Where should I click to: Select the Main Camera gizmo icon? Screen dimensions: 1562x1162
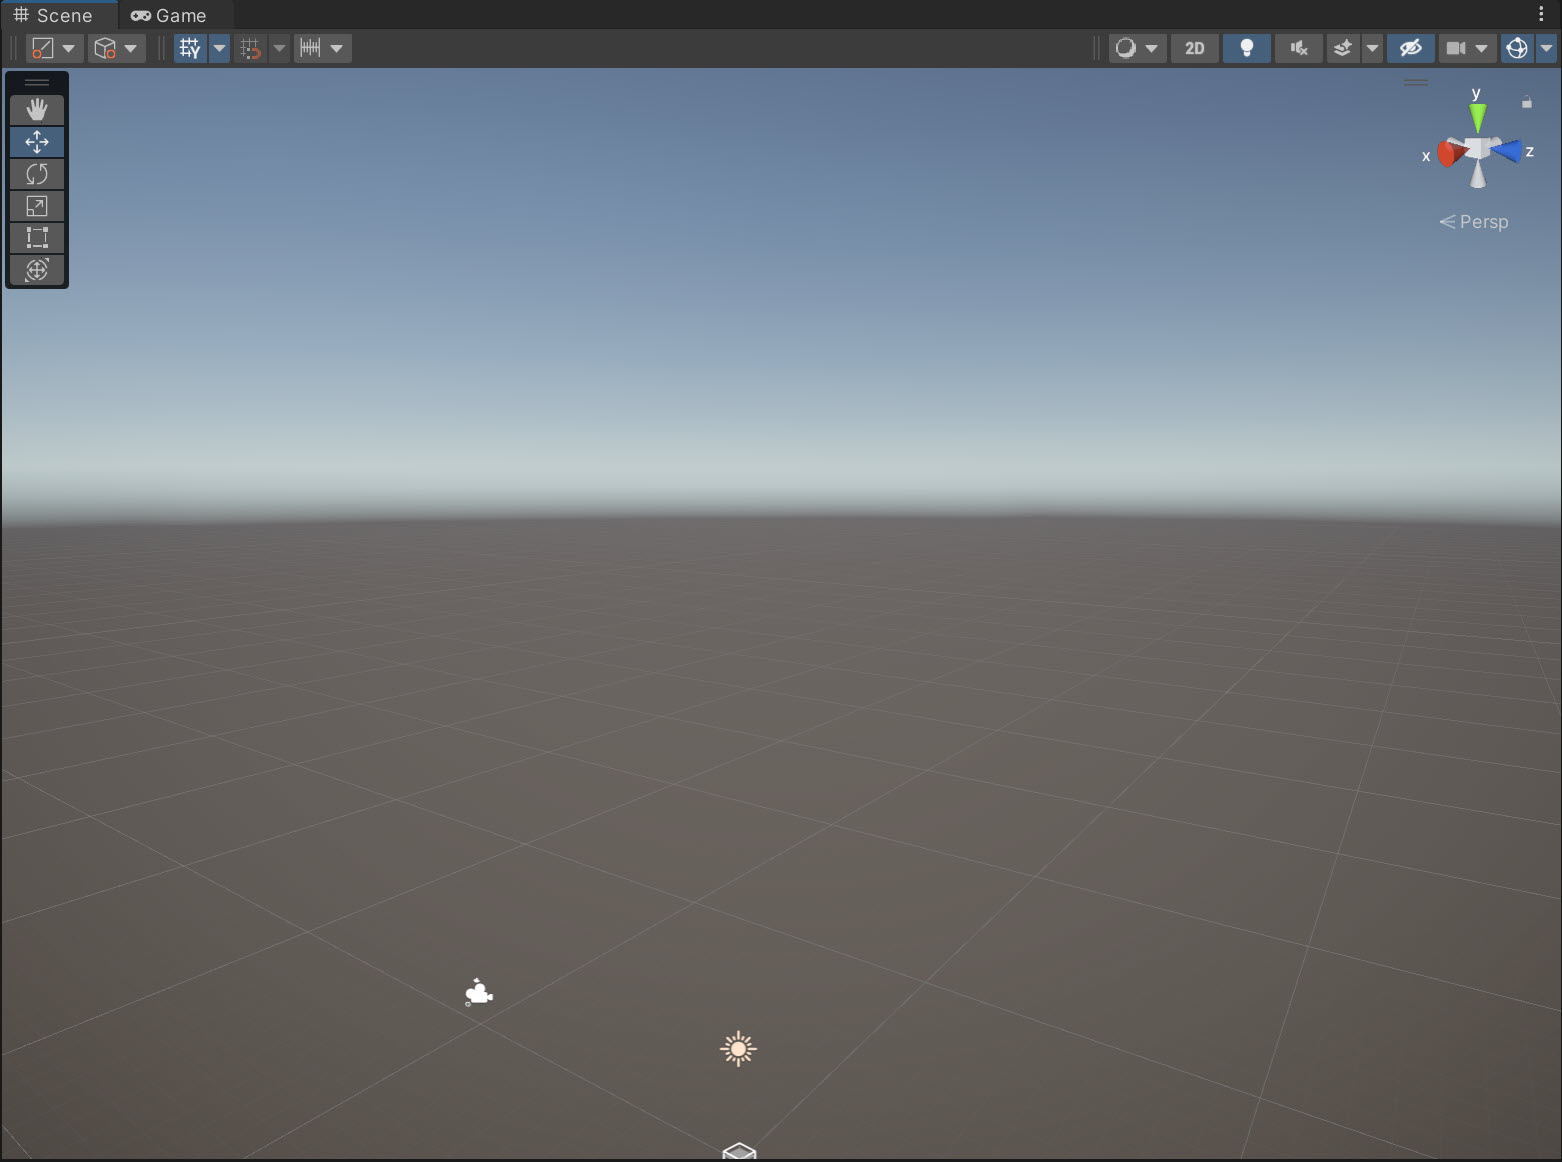479,992
